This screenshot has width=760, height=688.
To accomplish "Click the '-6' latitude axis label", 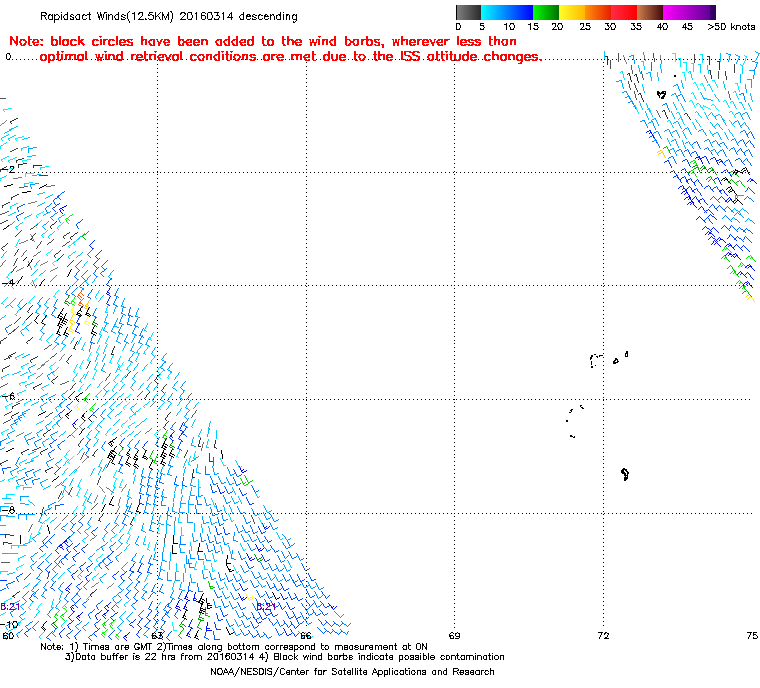I will coord(9,397).
